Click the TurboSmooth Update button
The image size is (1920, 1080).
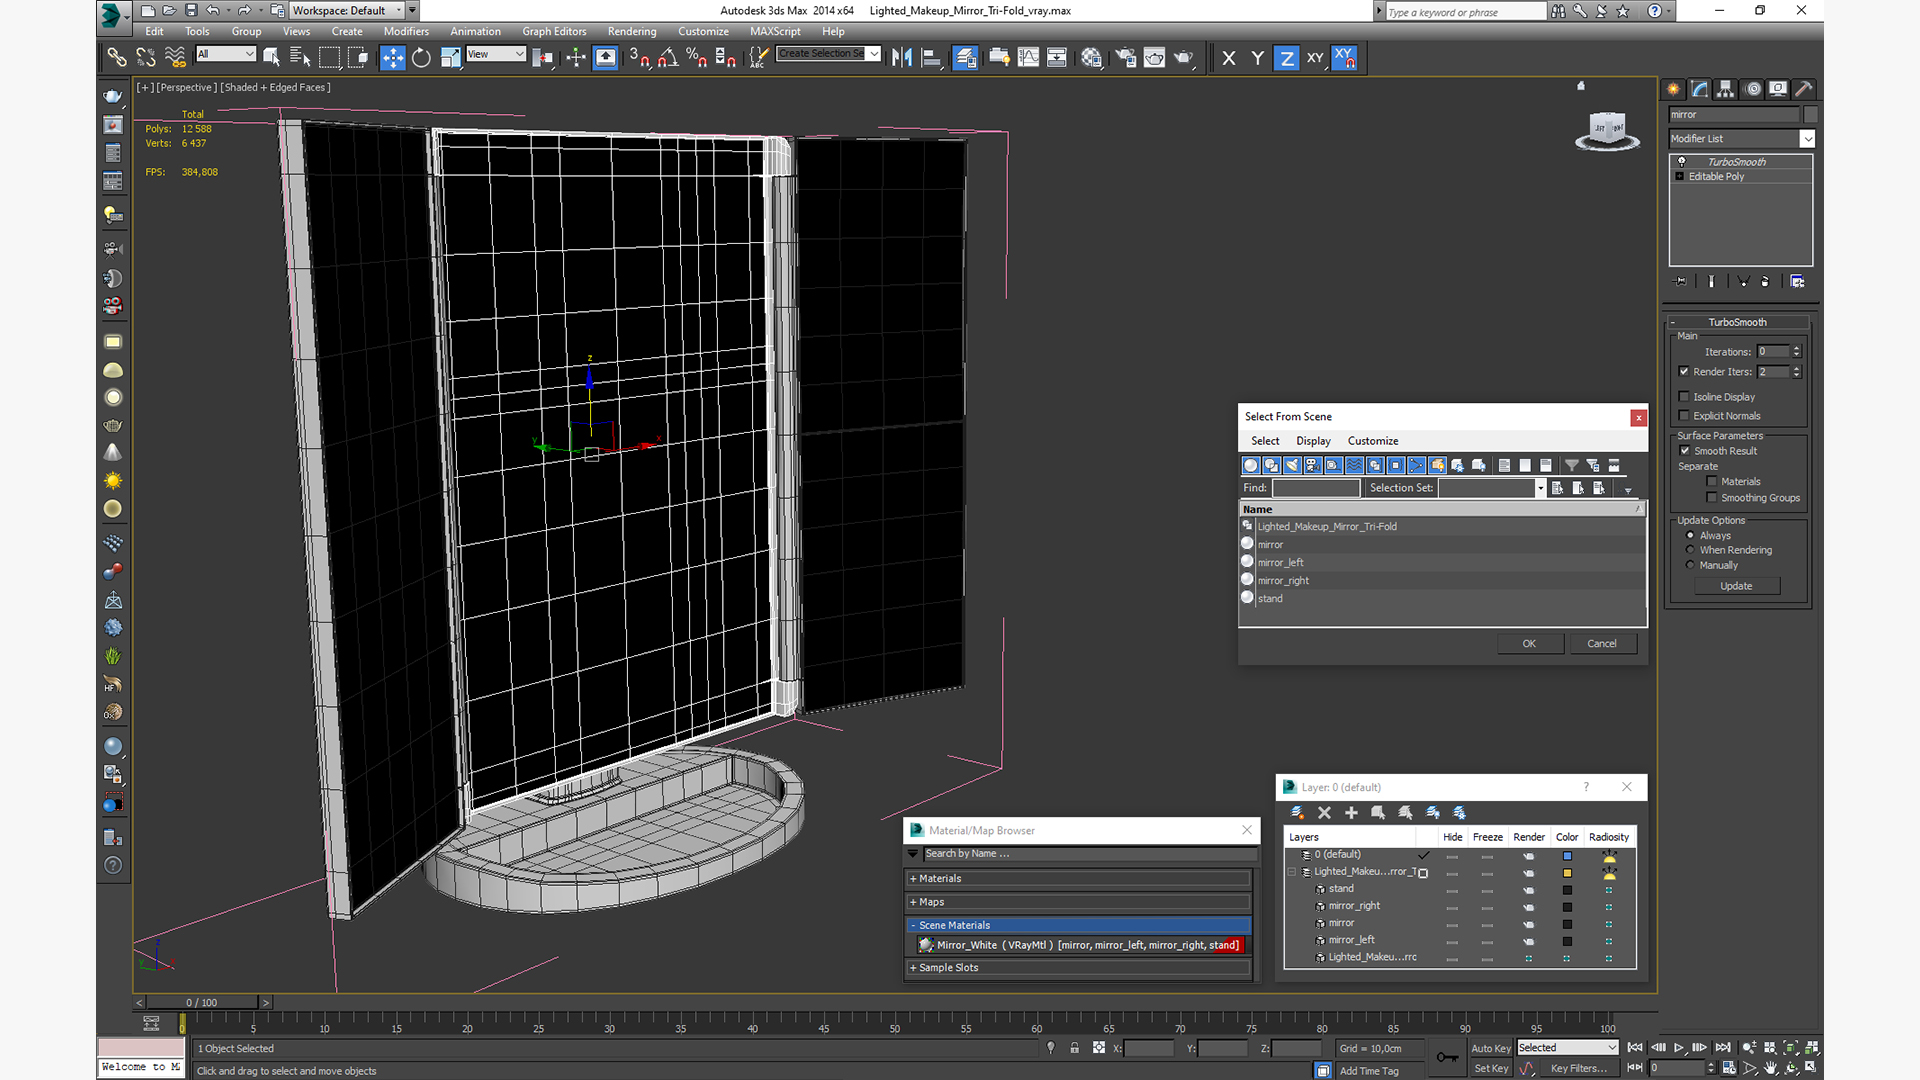coord(1736,586)
